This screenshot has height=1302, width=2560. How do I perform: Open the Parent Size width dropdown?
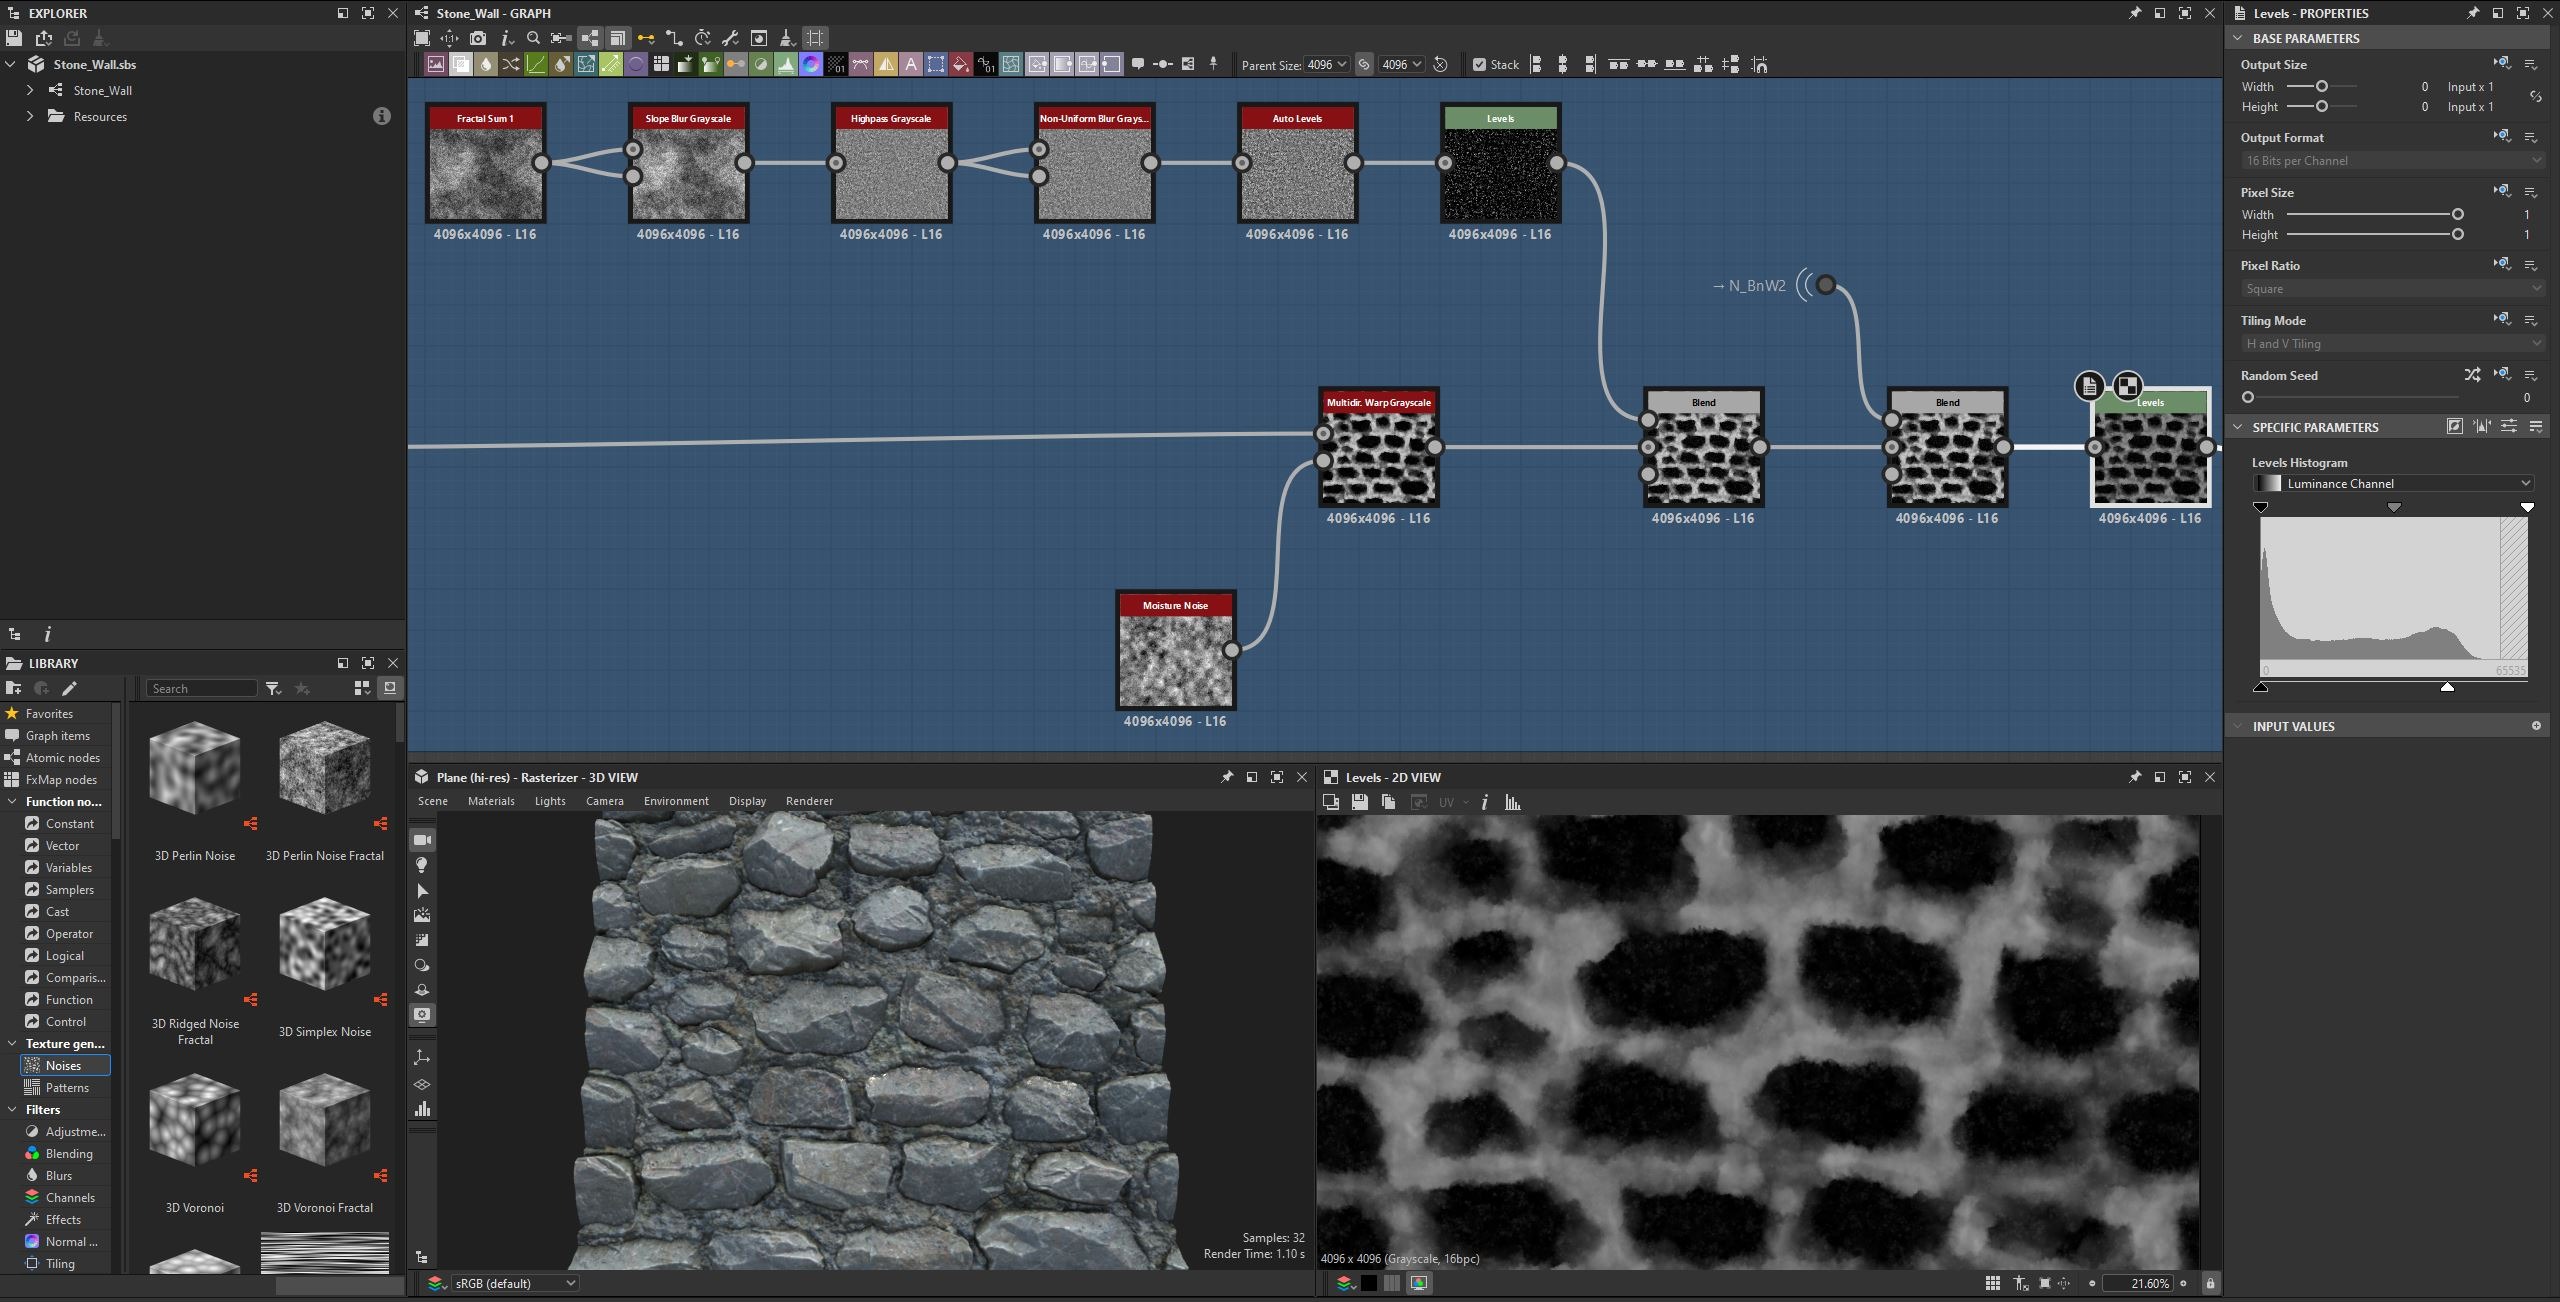click(1327, 65)
